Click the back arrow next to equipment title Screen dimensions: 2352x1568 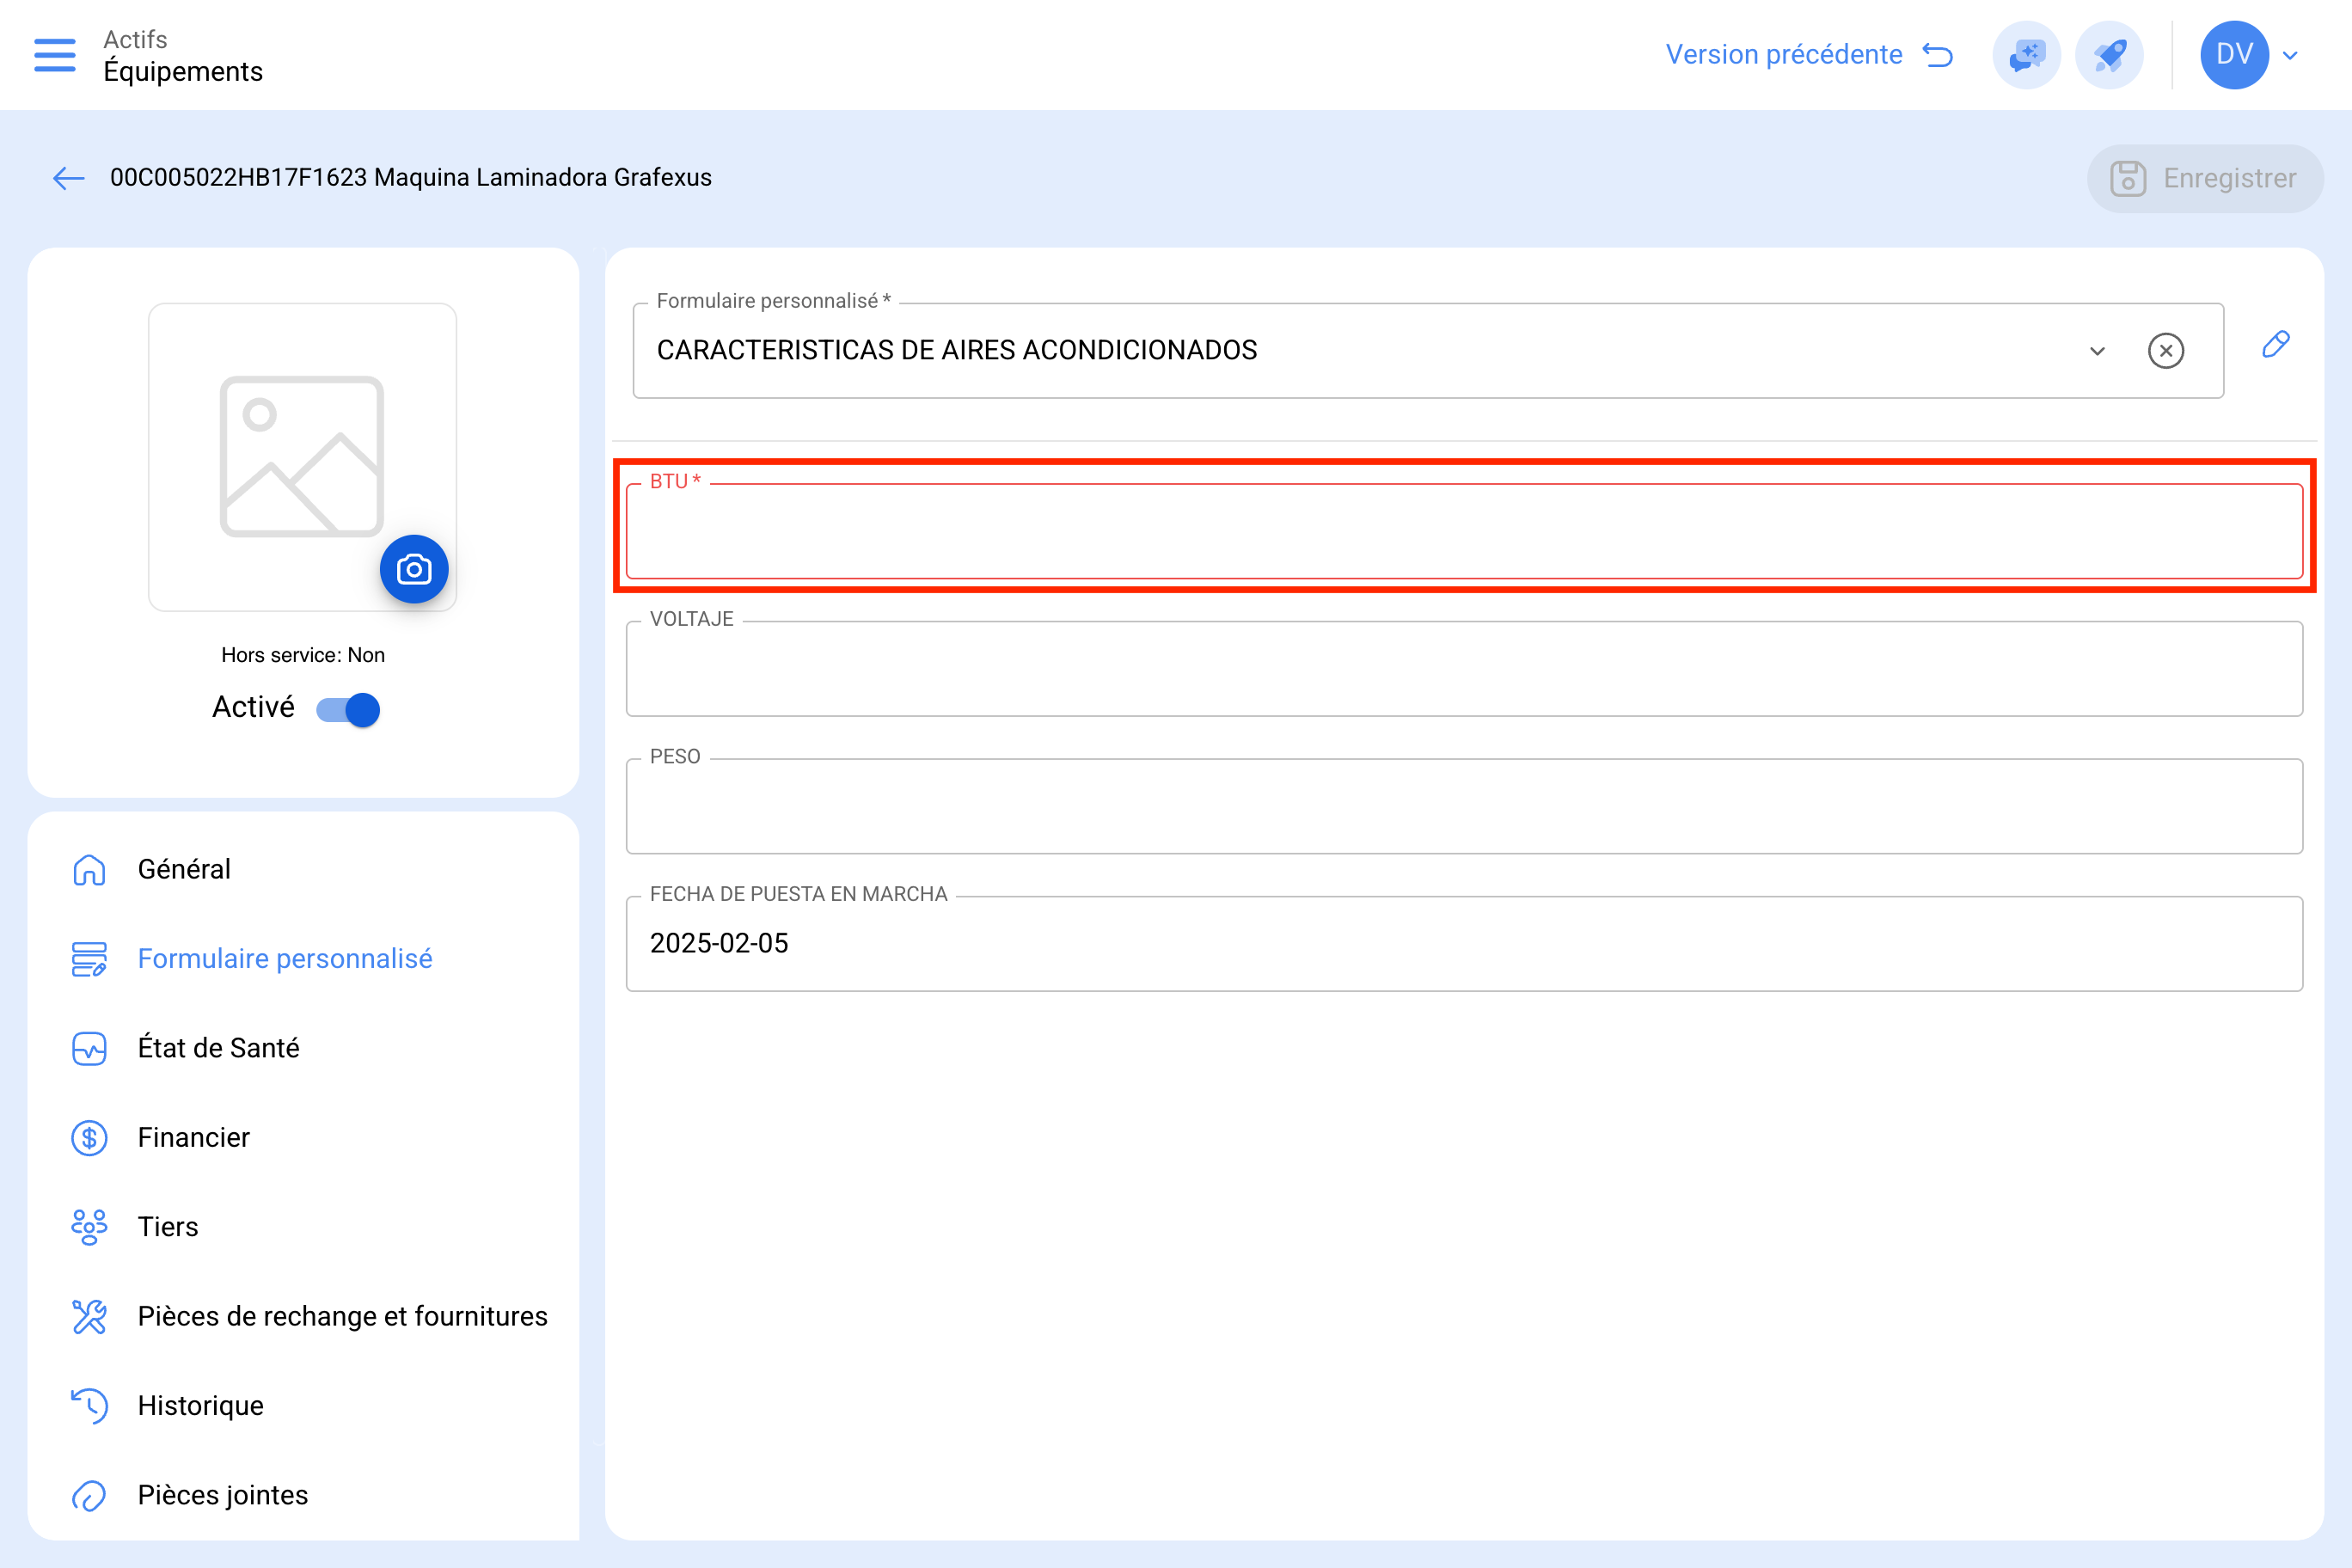68,178
